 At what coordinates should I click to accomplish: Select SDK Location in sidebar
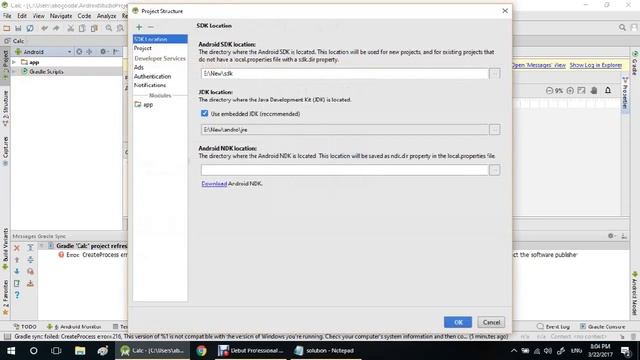pos(160,39)
